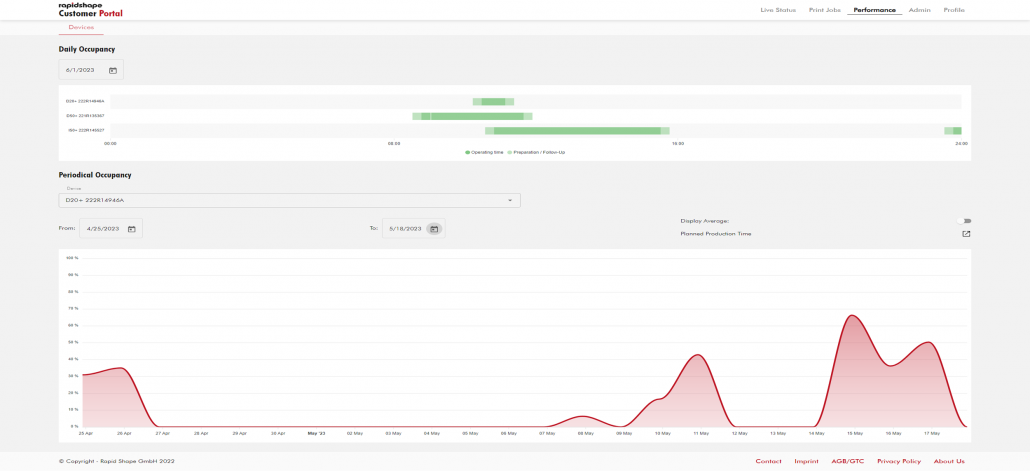Open the From date calendar icon
Image resolution: width=1030 pixels, height=471 pixels.
[132, 229]
